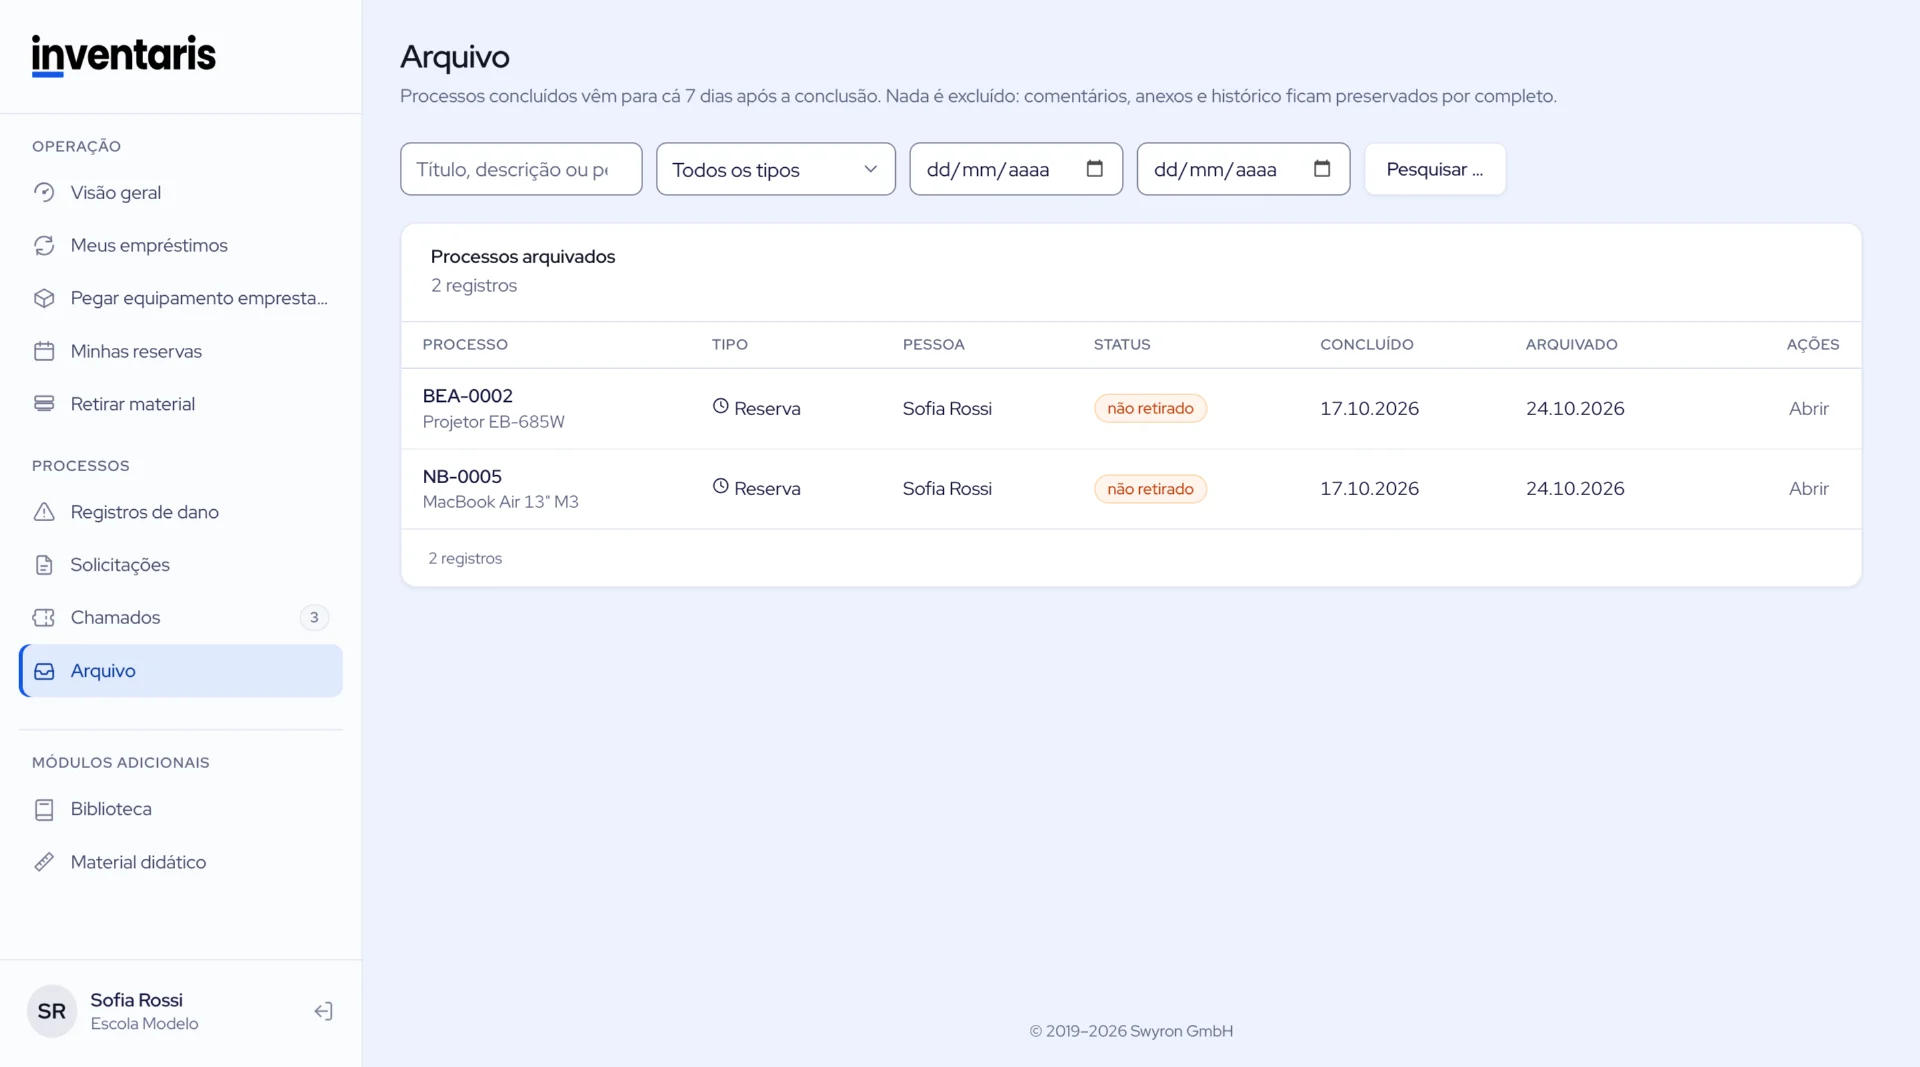The height and width of the screenshot is (1067, 1920).
Task: Open calendar picker of first date field
Action: coord(1094,169)
